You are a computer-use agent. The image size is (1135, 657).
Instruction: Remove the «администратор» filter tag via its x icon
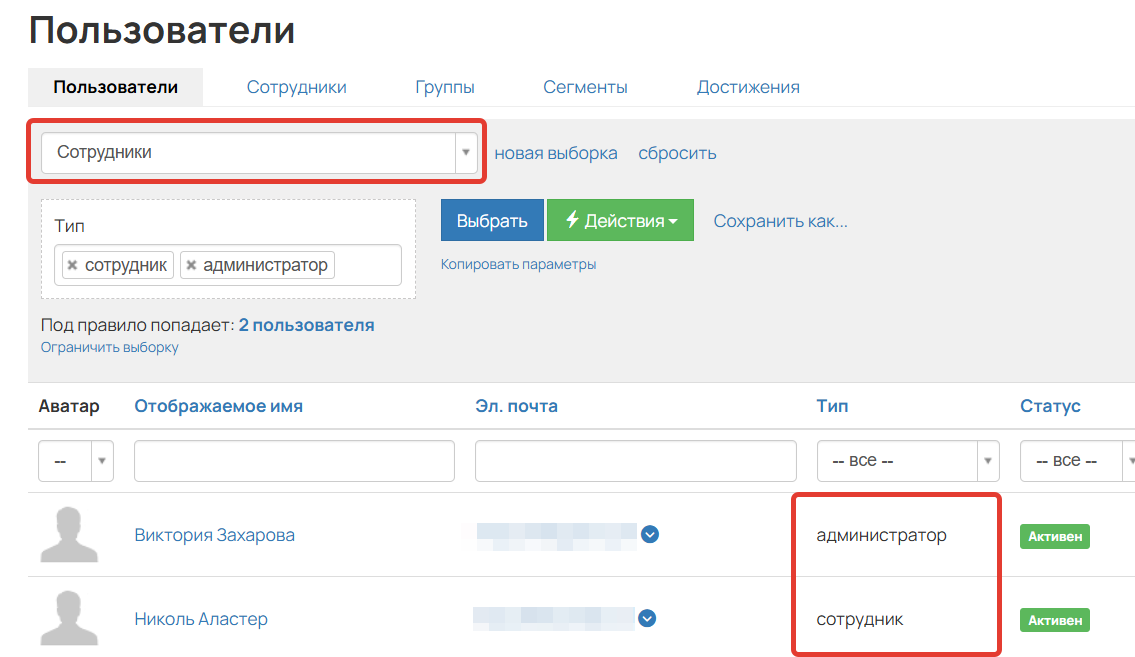pos(194,265)
